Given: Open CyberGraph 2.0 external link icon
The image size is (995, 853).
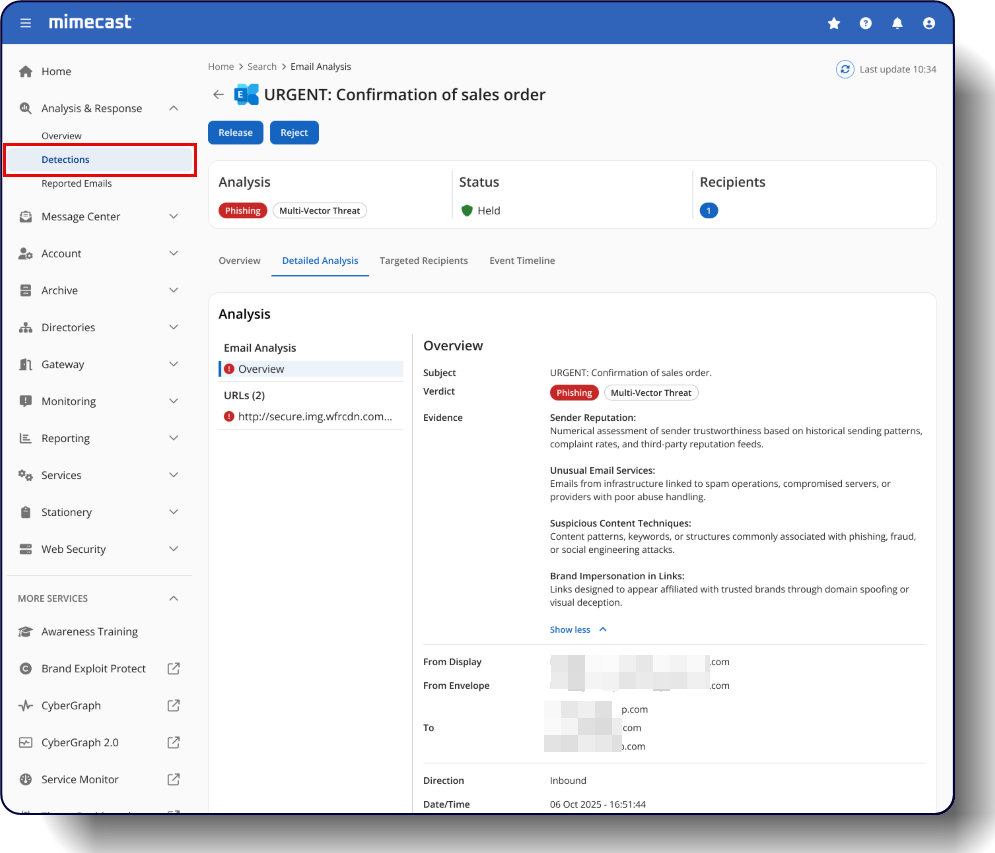Looking at the screenshot, I should point(173,743).
